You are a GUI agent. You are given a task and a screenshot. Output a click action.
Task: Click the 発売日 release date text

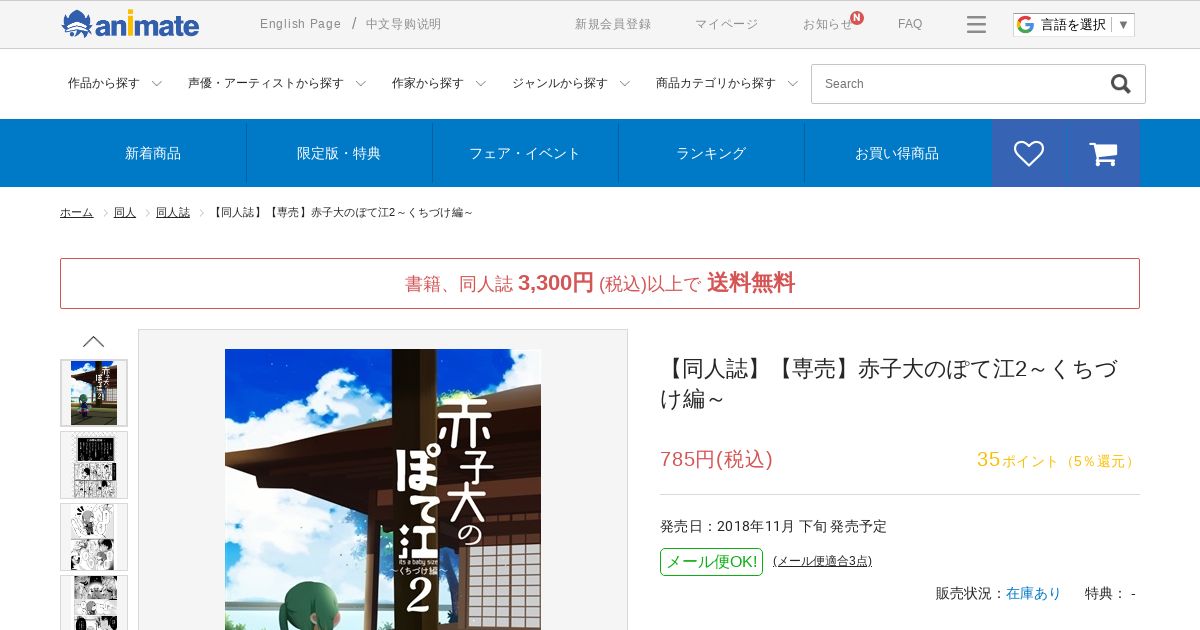[x=773, y=526]
